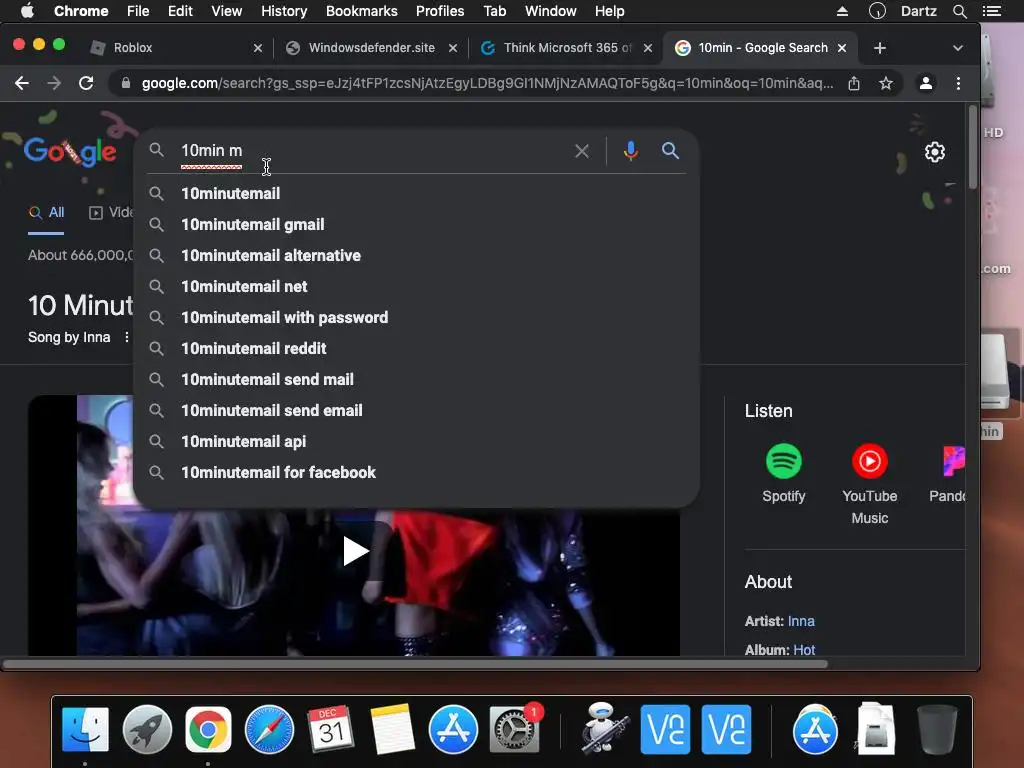The height and width of the screenshot is (768, 1024).
Task: Open Calendar in the Dock
Action: (x=330, y=729)
